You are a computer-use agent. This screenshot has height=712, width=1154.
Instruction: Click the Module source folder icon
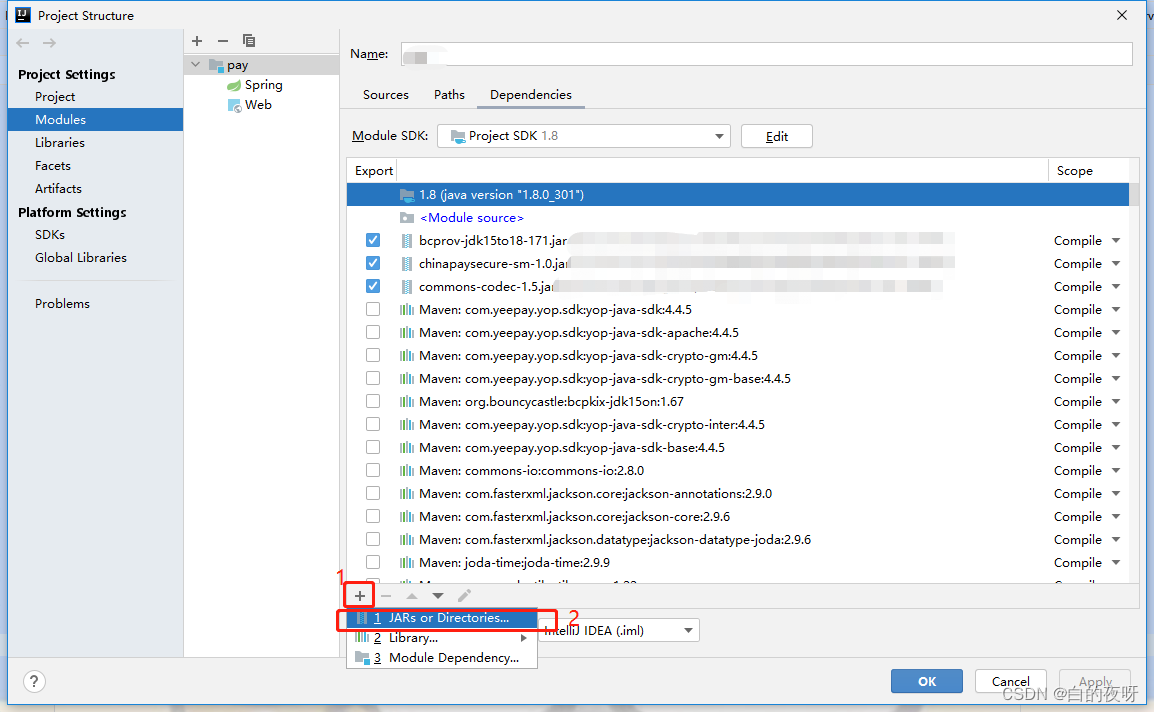pyautogui.click(x=406, y=218)
